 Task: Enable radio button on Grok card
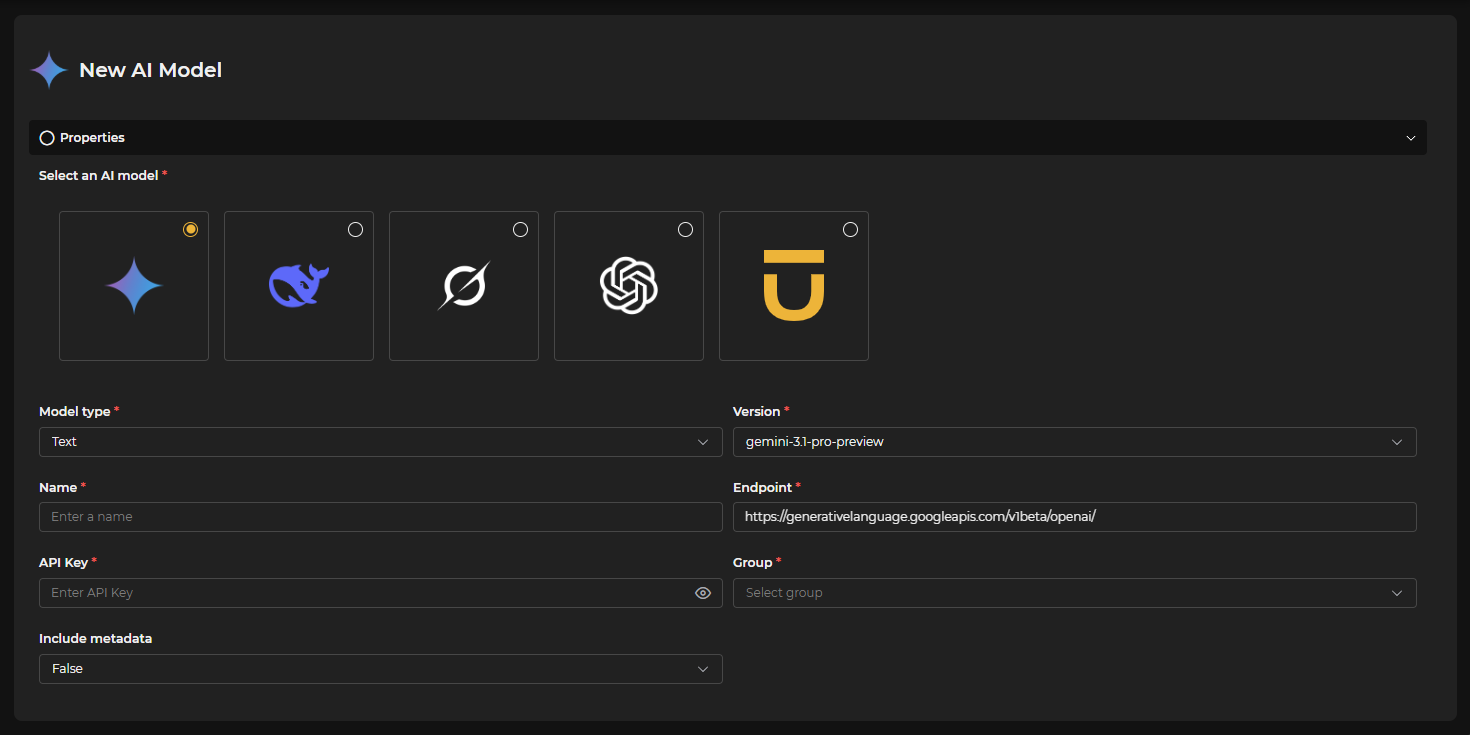pos(520,229)
